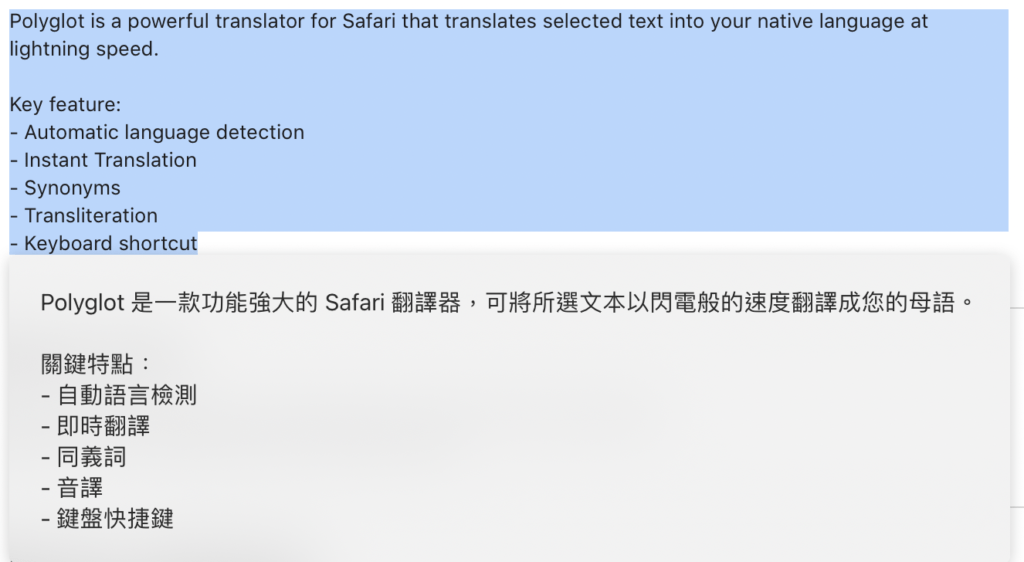Image resolution: width=1024 pixels, height=562 pixels.
Task: Click "Polyglot" in the translation popup
Action: click(x=82, y=303)
